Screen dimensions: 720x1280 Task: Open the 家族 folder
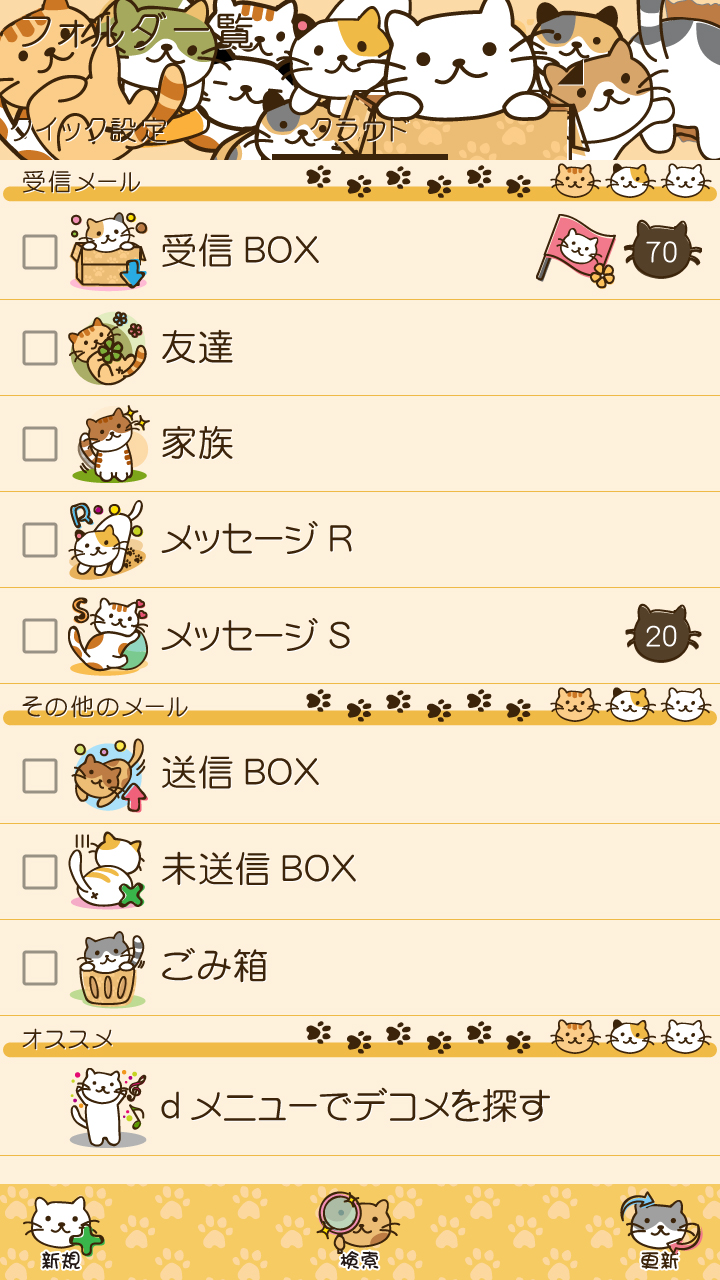[360, 444]
